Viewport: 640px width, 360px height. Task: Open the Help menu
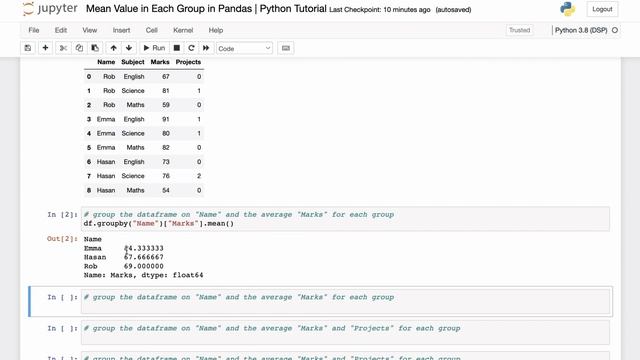(x=216, y=30)
